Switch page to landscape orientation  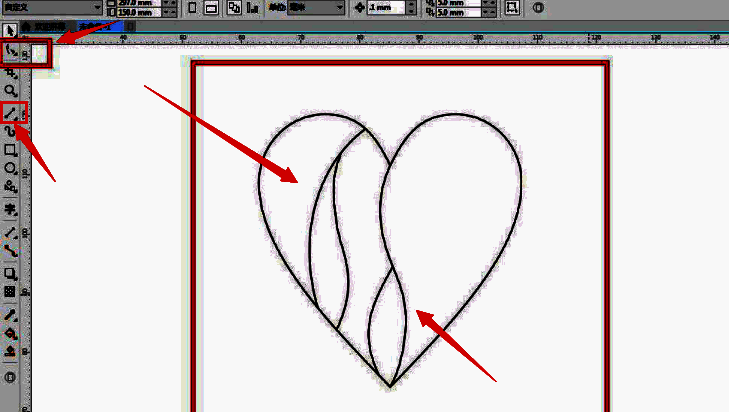211,8
